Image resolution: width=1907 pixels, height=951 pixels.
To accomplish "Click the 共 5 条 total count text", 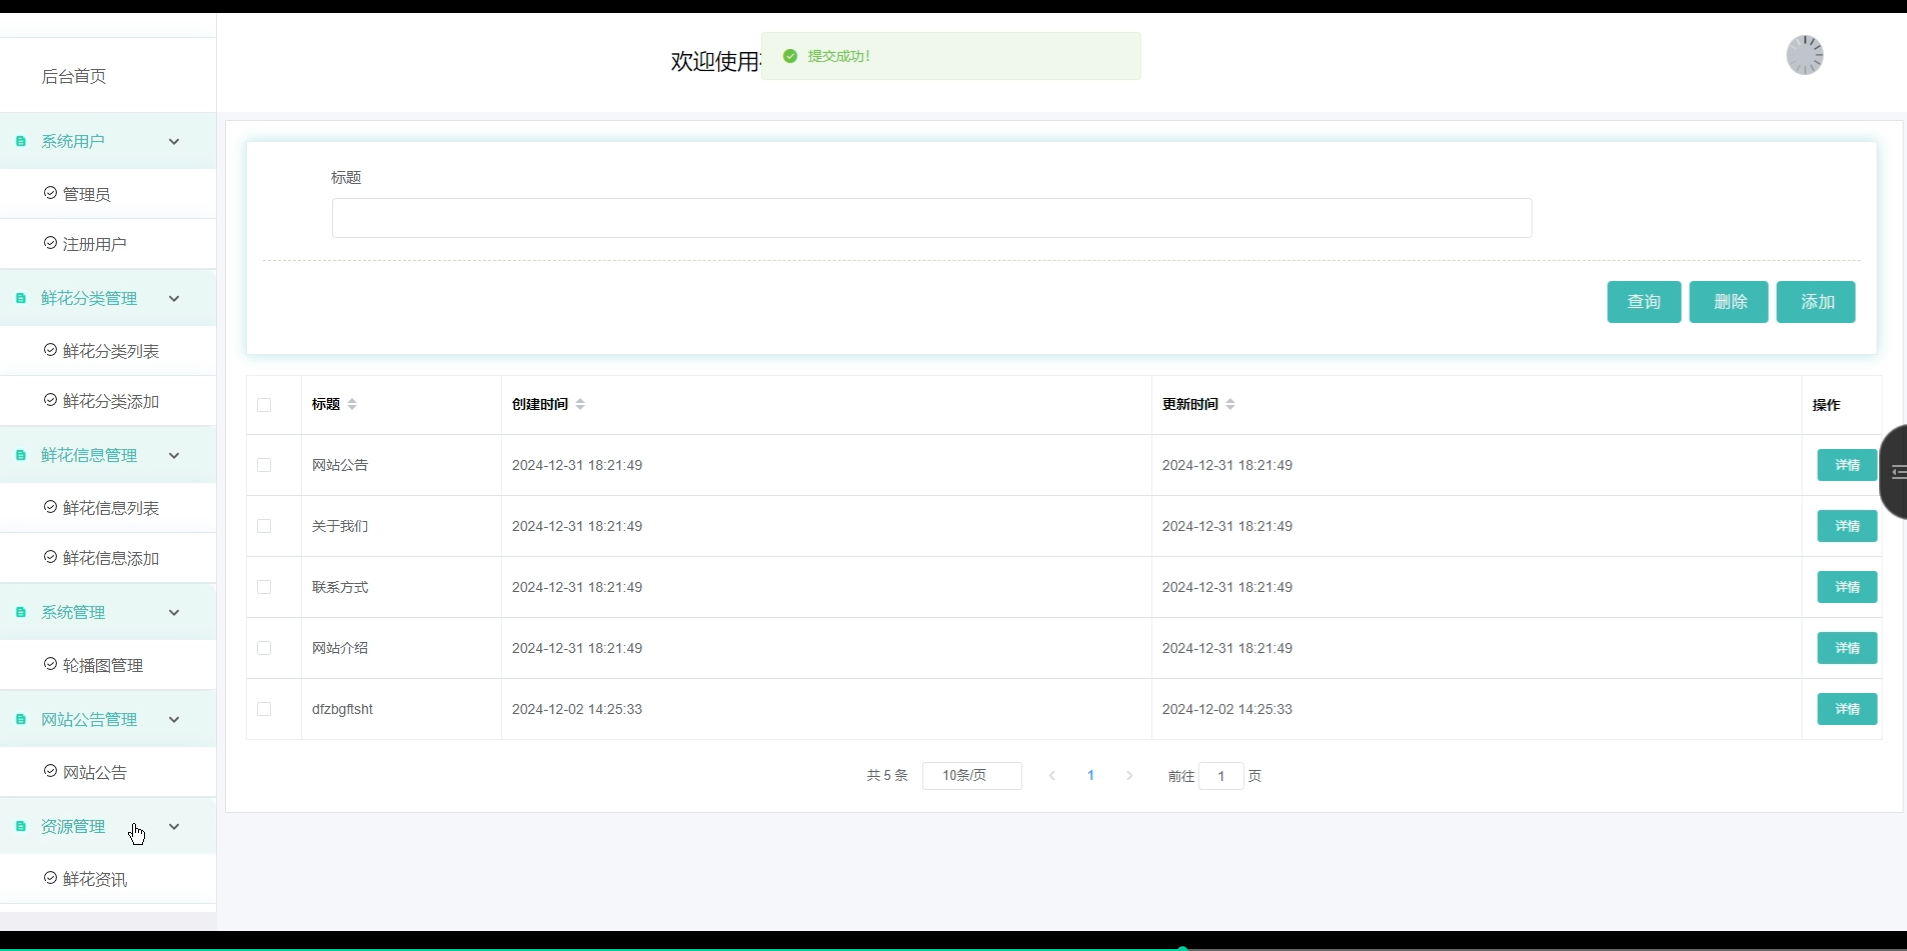I will (887, 775).
